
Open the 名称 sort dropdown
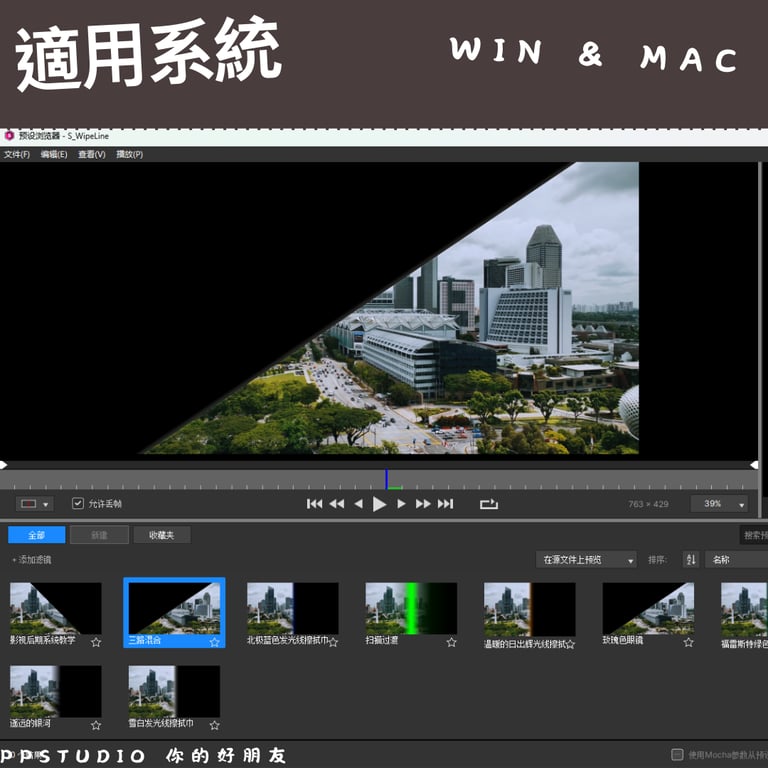[736, 559]
